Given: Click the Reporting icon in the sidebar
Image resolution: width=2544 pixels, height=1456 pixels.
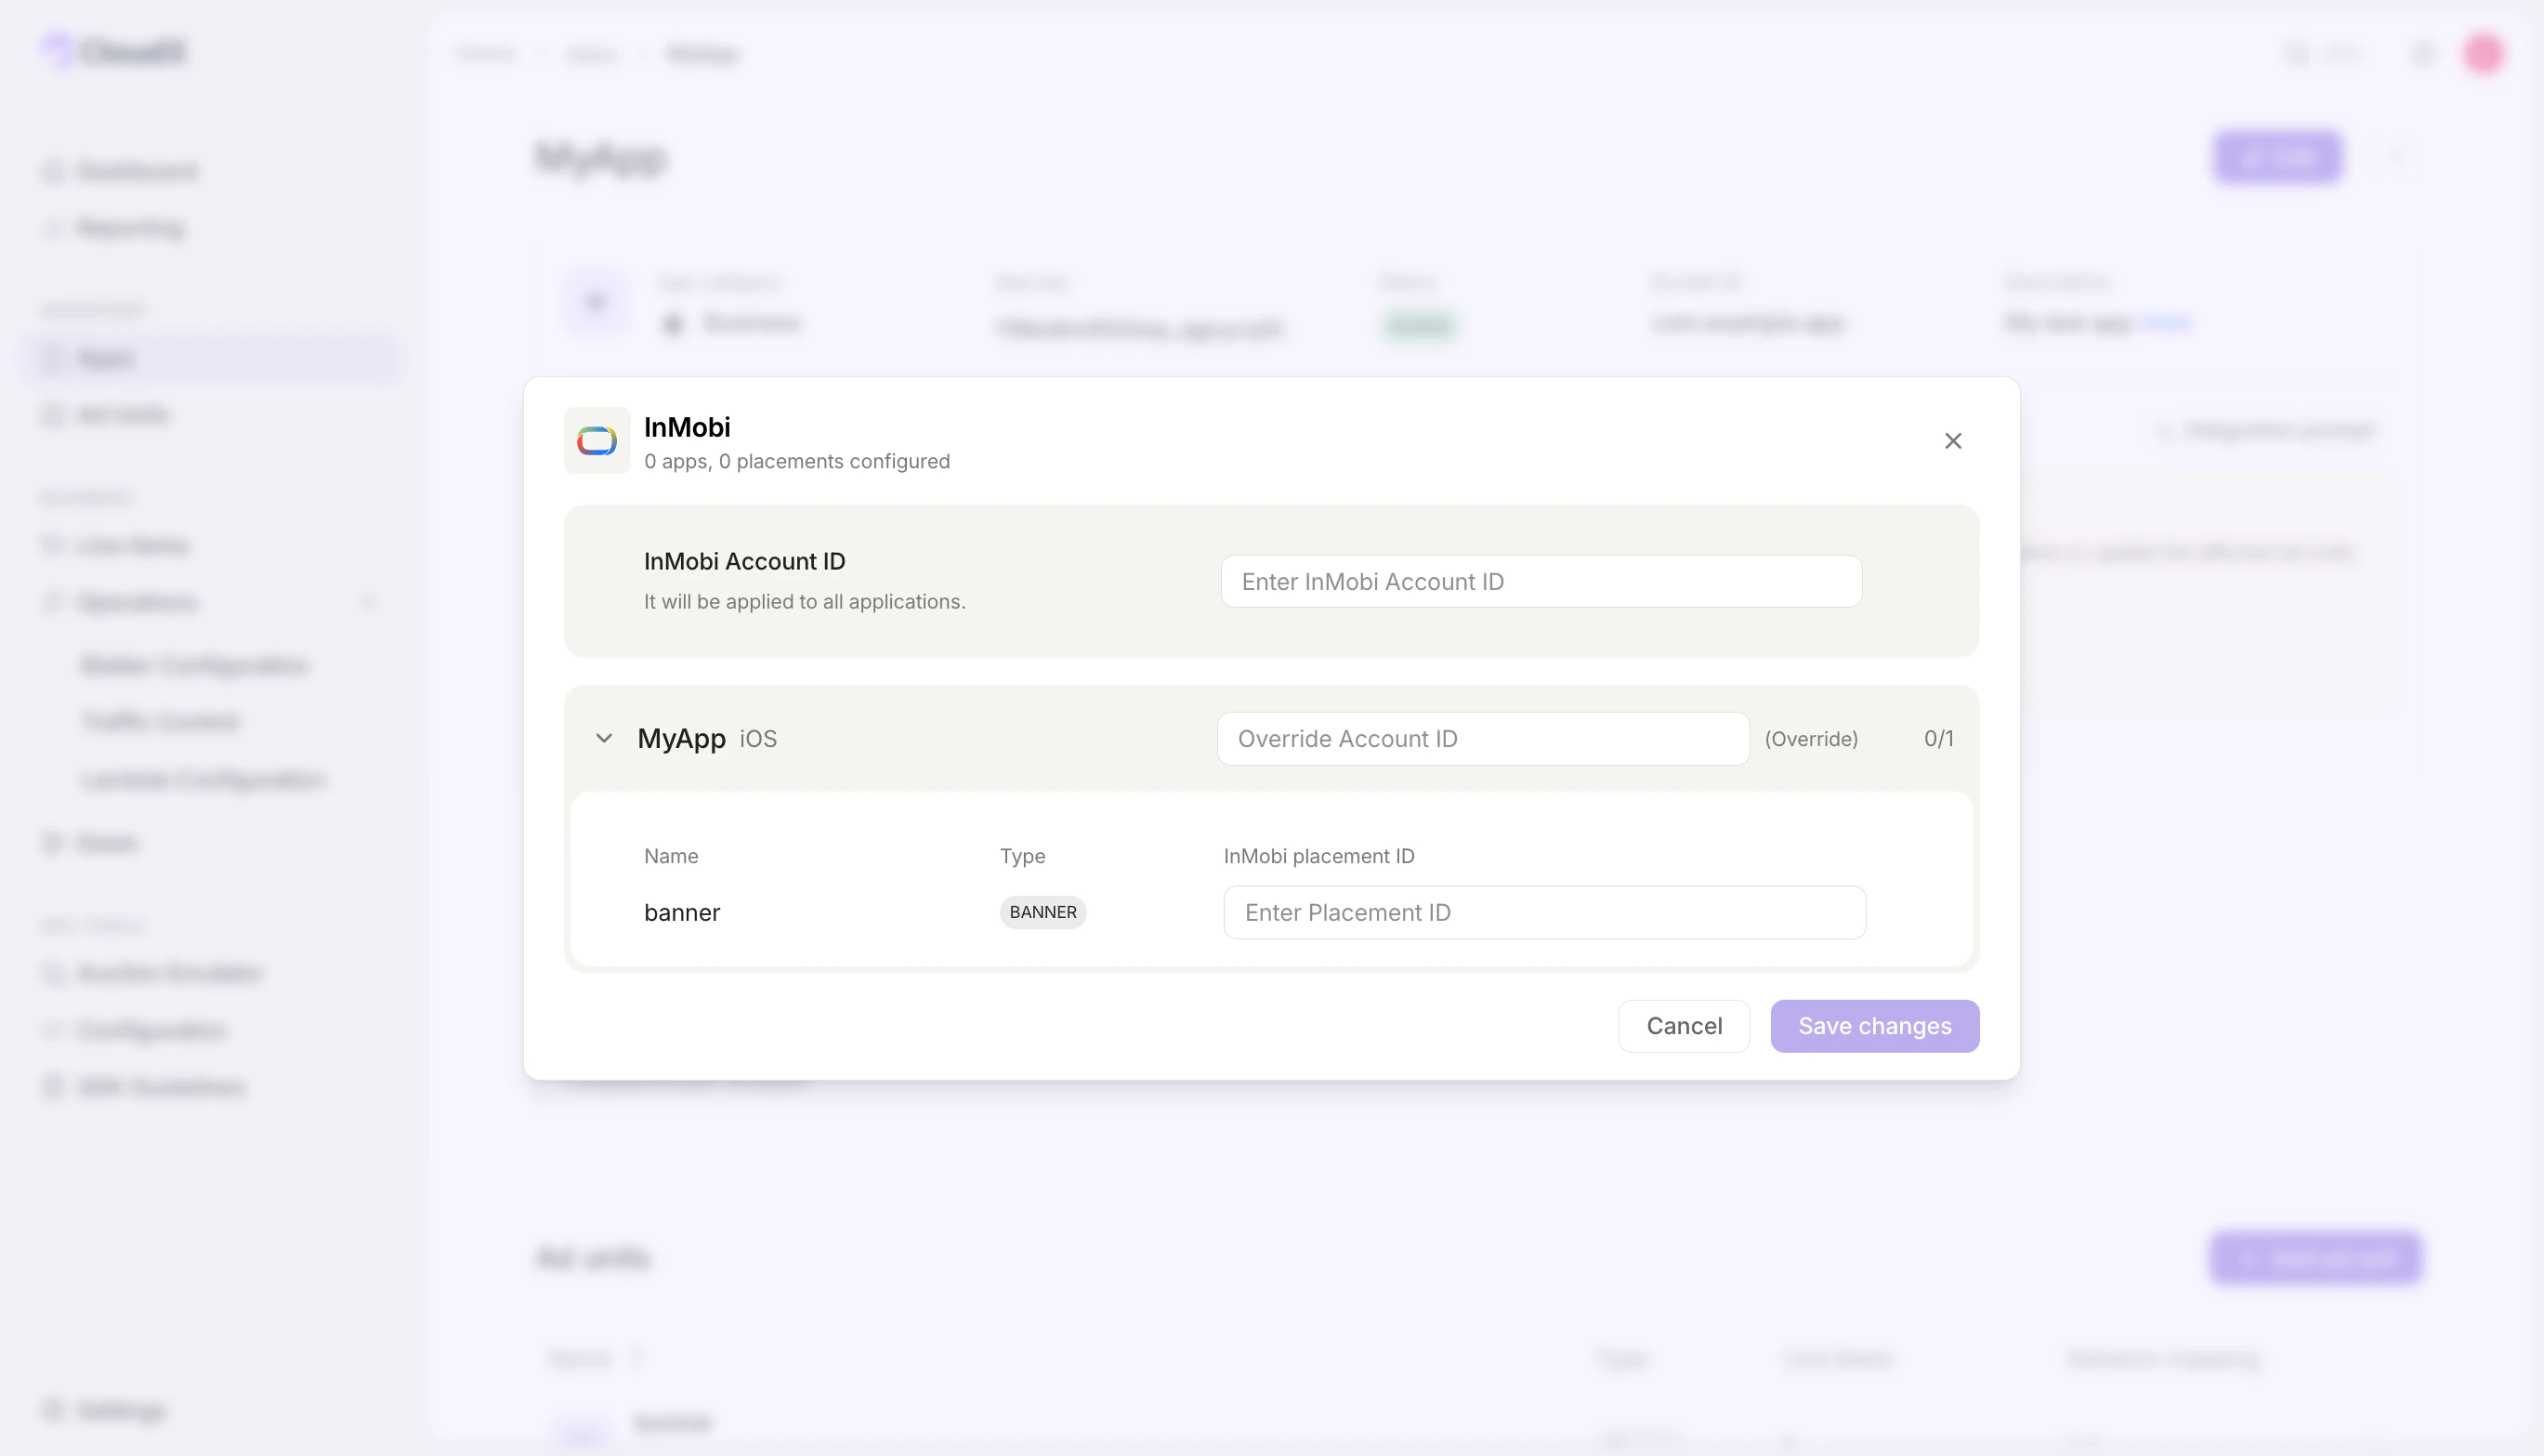Looking at the screenshot, I should pyautogui.click(x=52, y=227).
